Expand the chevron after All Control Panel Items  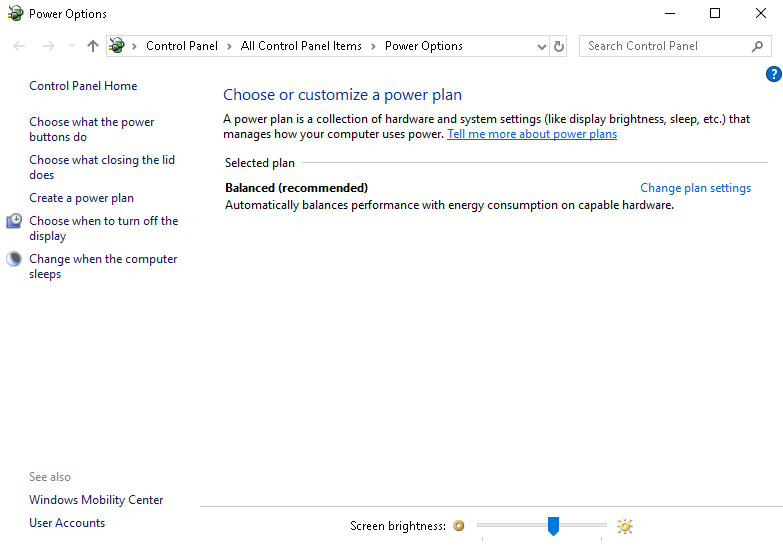tap(373, 46)
